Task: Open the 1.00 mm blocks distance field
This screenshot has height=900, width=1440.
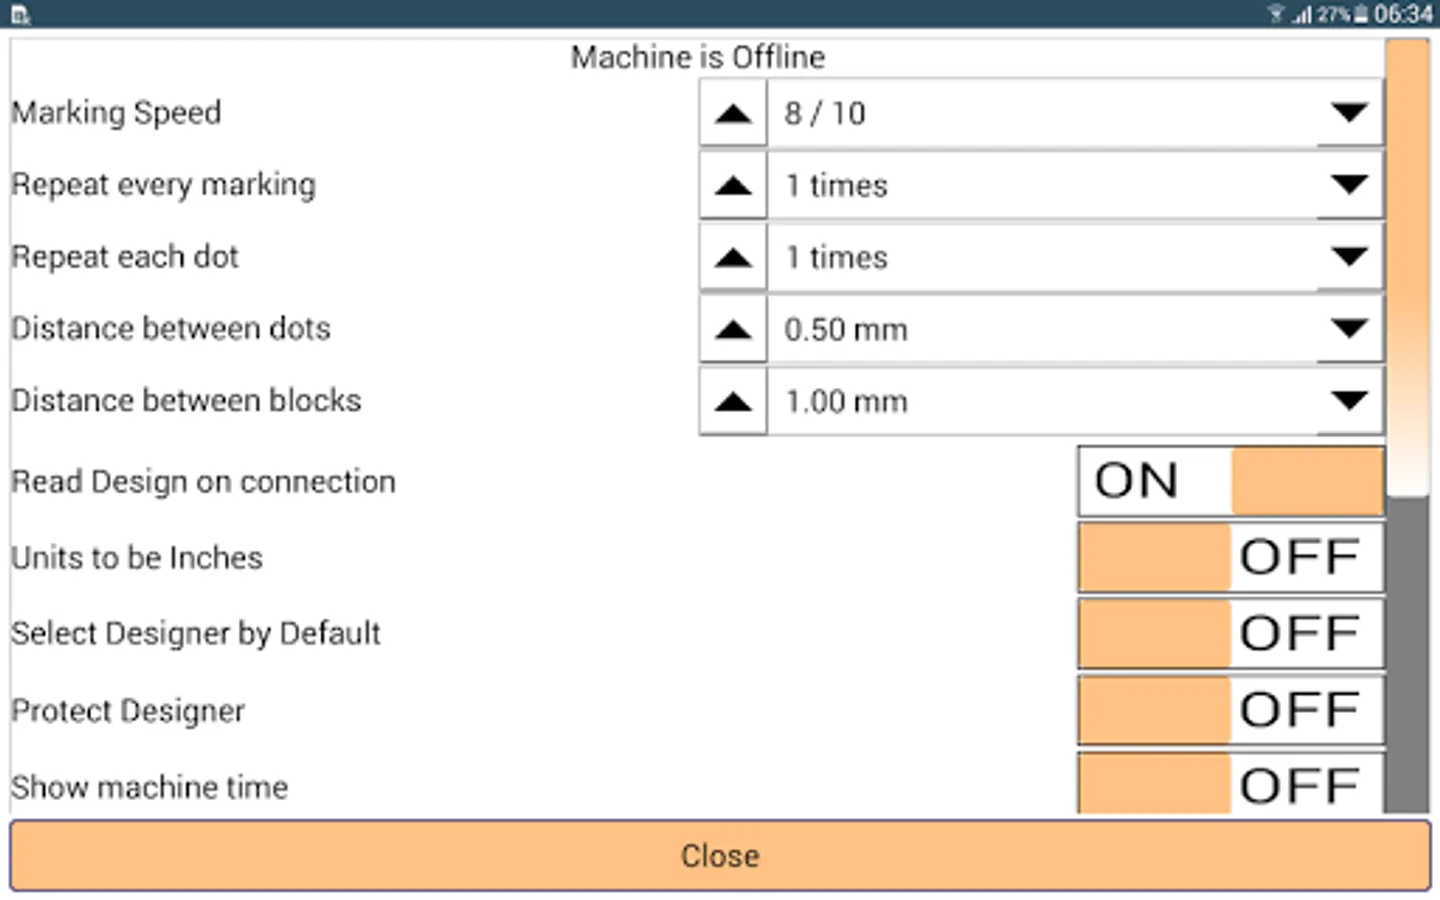Action: (1042, 401)
